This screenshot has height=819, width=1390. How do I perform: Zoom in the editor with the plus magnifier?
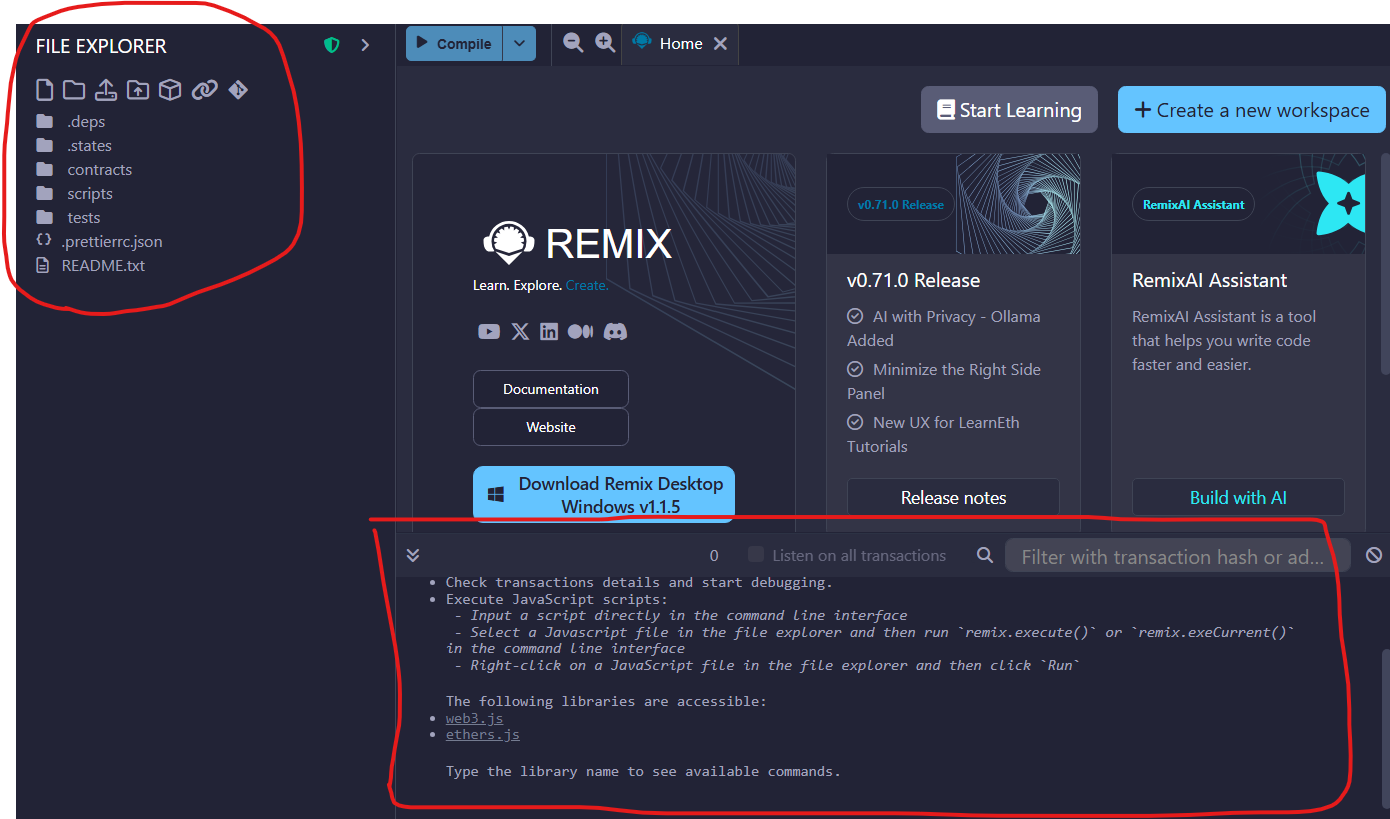click(605, 42)
